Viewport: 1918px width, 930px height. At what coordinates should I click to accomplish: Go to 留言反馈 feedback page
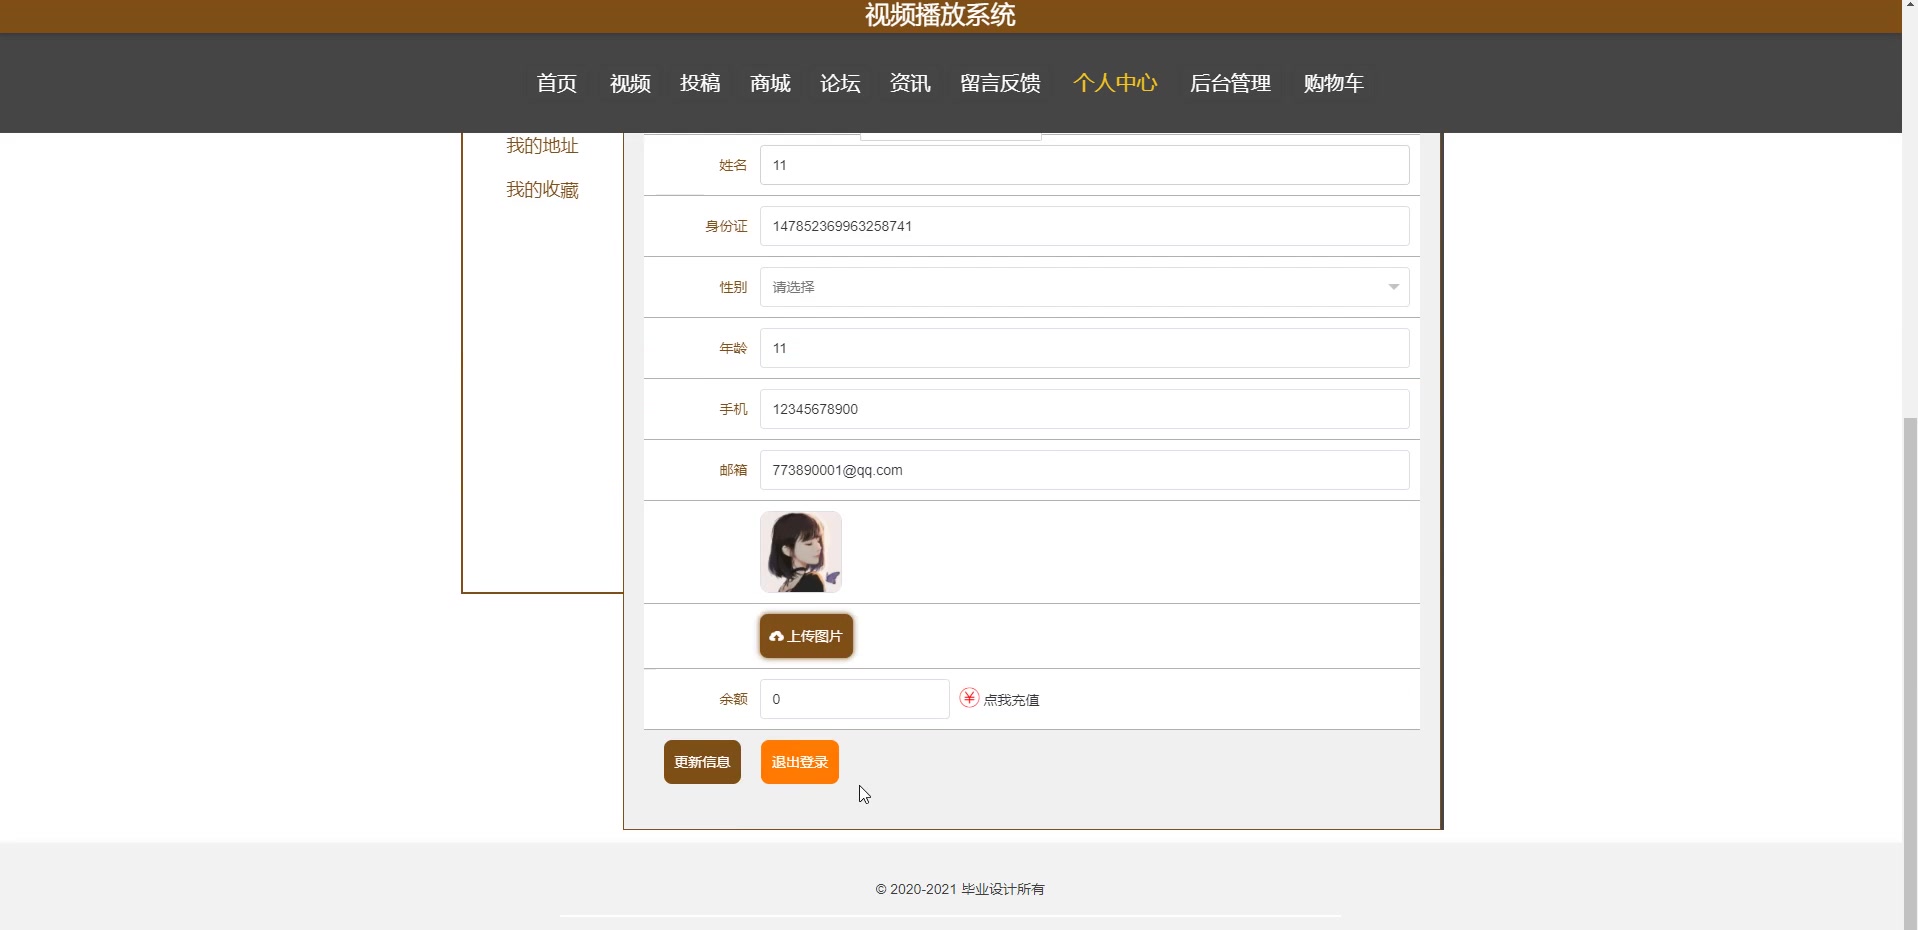(1000, 84)
